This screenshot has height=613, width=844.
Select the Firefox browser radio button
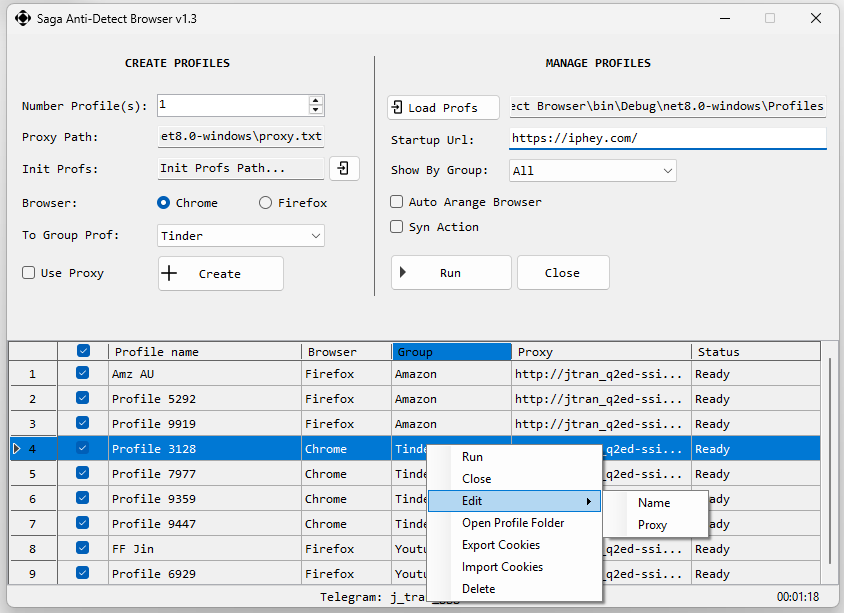tap(265, 203)
